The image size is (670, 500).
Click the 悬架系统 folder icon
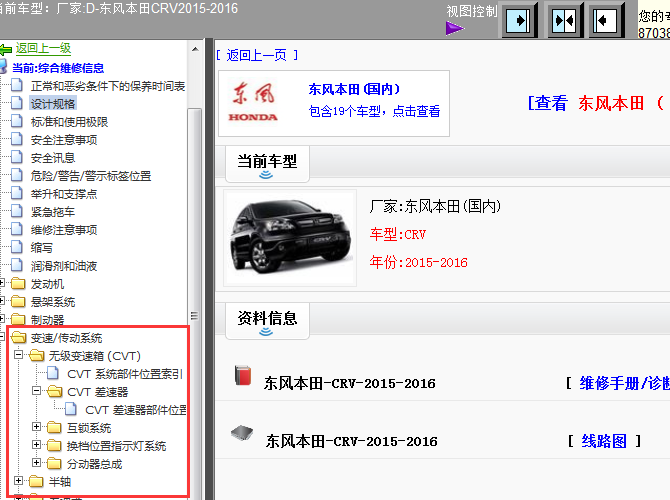pos(18,301)
